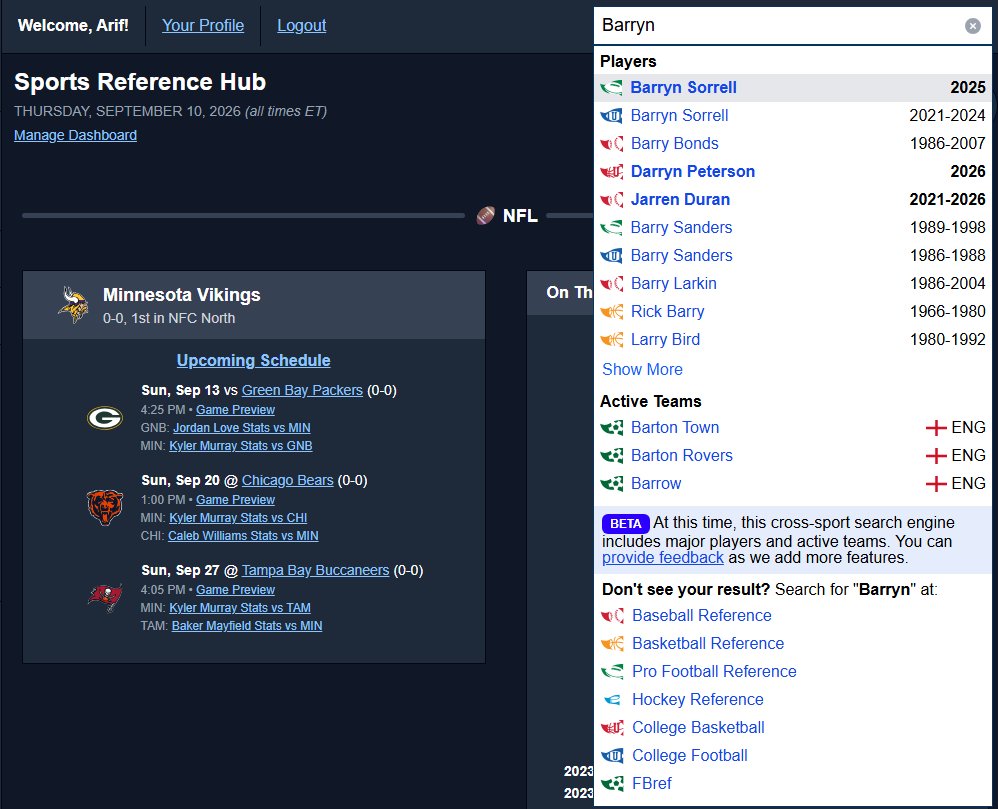Viewport: 998px width, 809px height.
Task: Open Game Preview for Sep 13 game
Action: pos(235,410)
